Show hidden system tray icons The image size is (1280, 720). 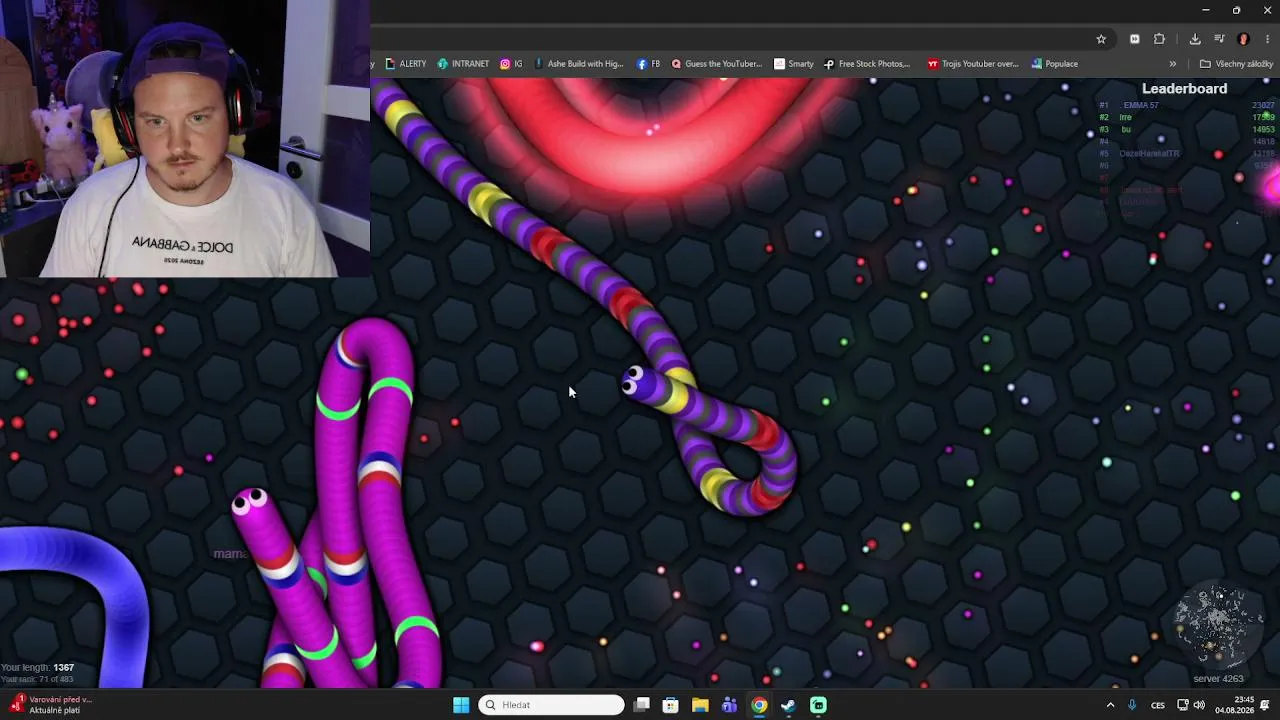click(x=1110, y=705)
